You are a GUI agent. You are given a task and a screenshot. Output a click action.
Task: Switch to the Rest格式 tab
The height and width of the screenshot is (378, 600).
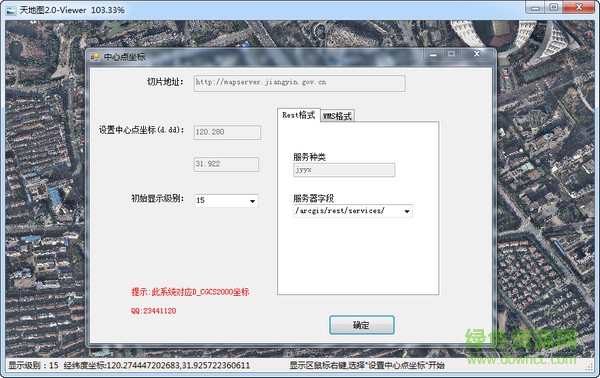[298, 115]
